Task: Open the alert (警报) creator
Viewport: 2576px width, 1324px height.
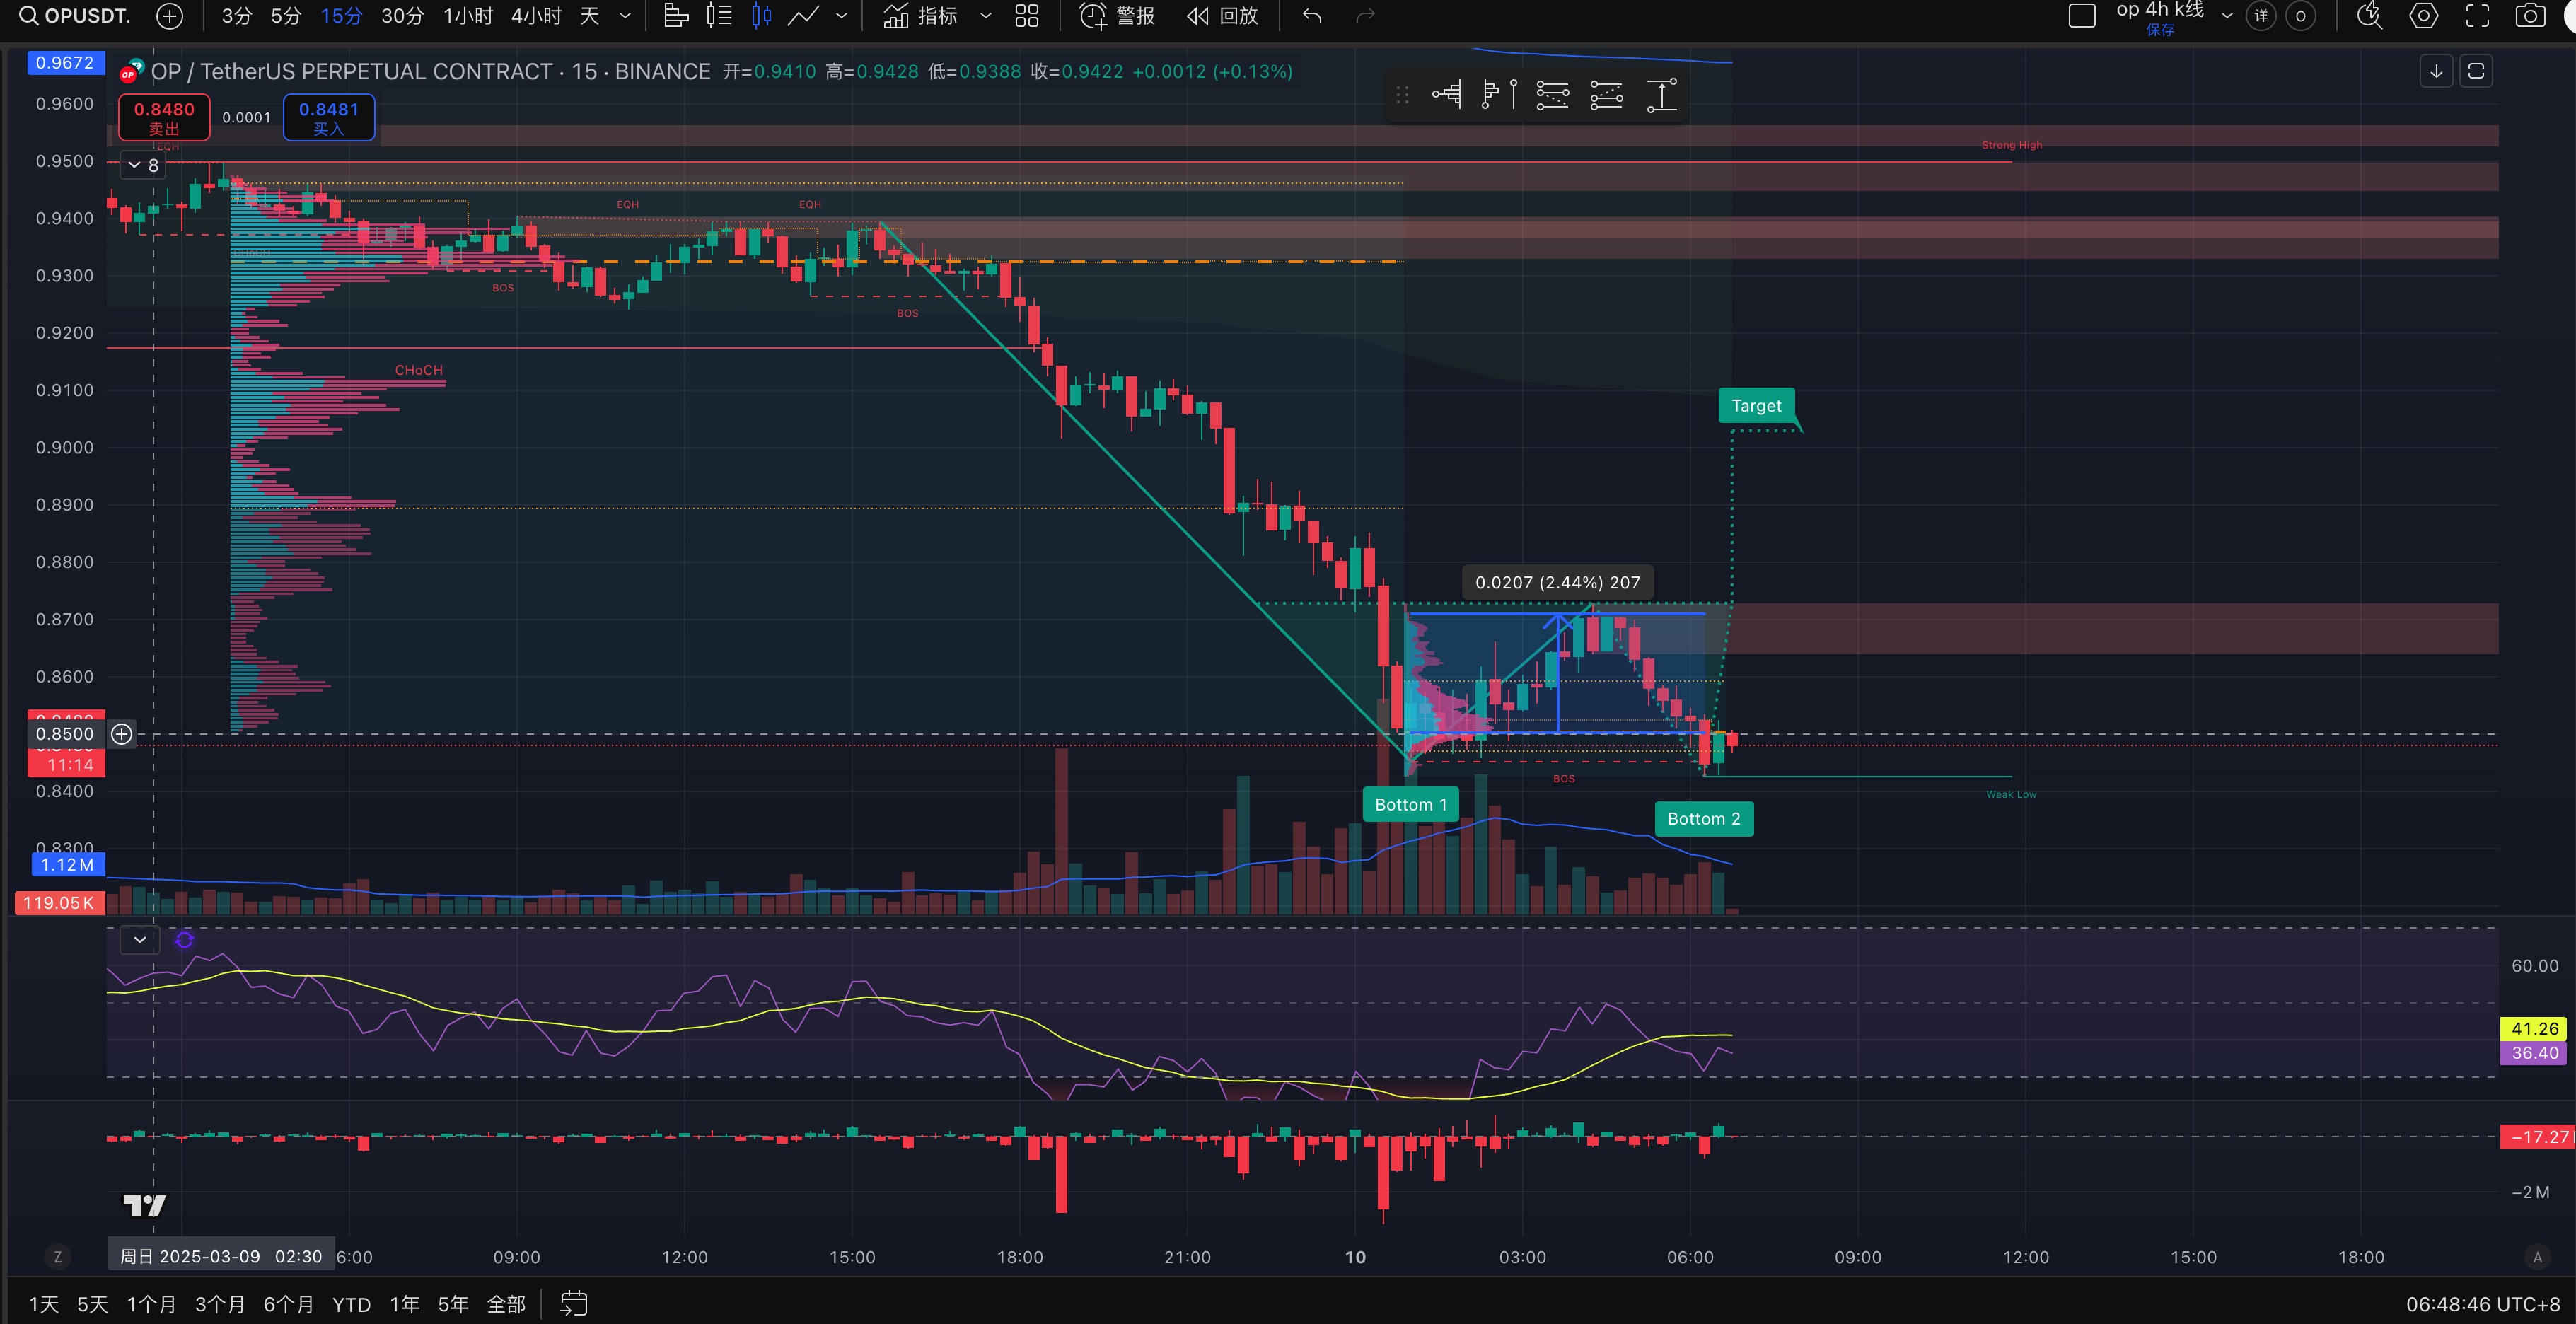Action: click(x=1118, y=16)
